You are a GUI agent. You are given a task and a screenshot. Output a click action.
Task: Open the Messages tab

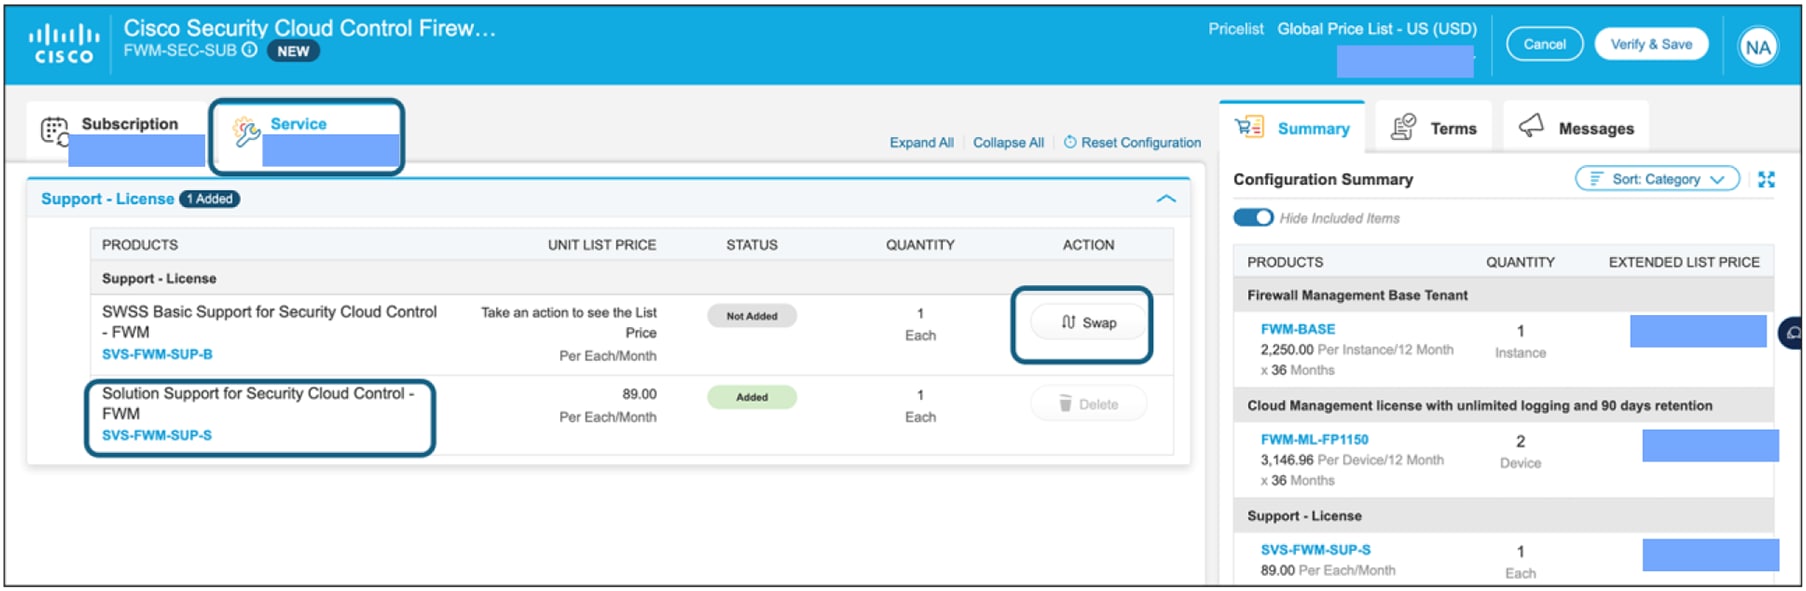(x=1576, y=127)
